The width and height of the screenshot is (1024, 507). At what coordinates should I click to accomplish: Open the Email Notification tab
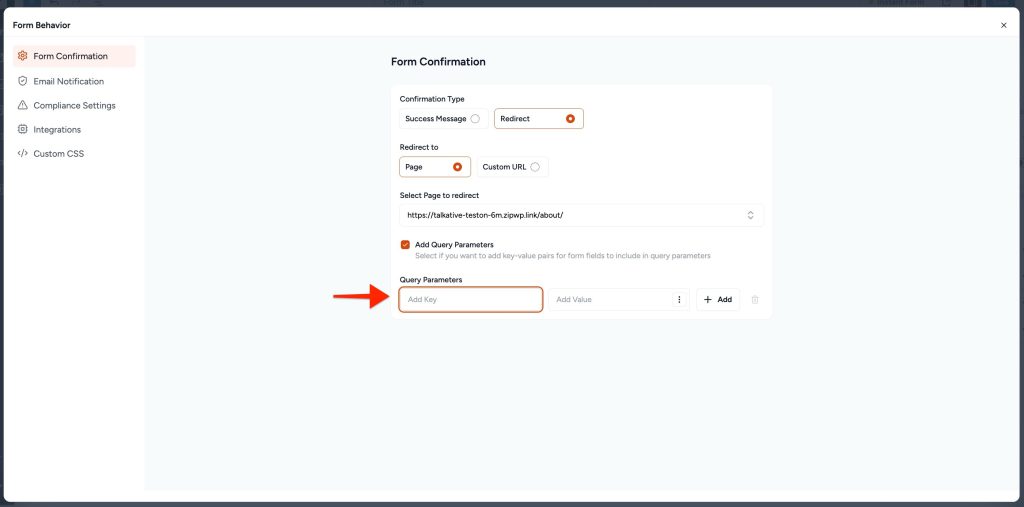click(x=68, y=81)
